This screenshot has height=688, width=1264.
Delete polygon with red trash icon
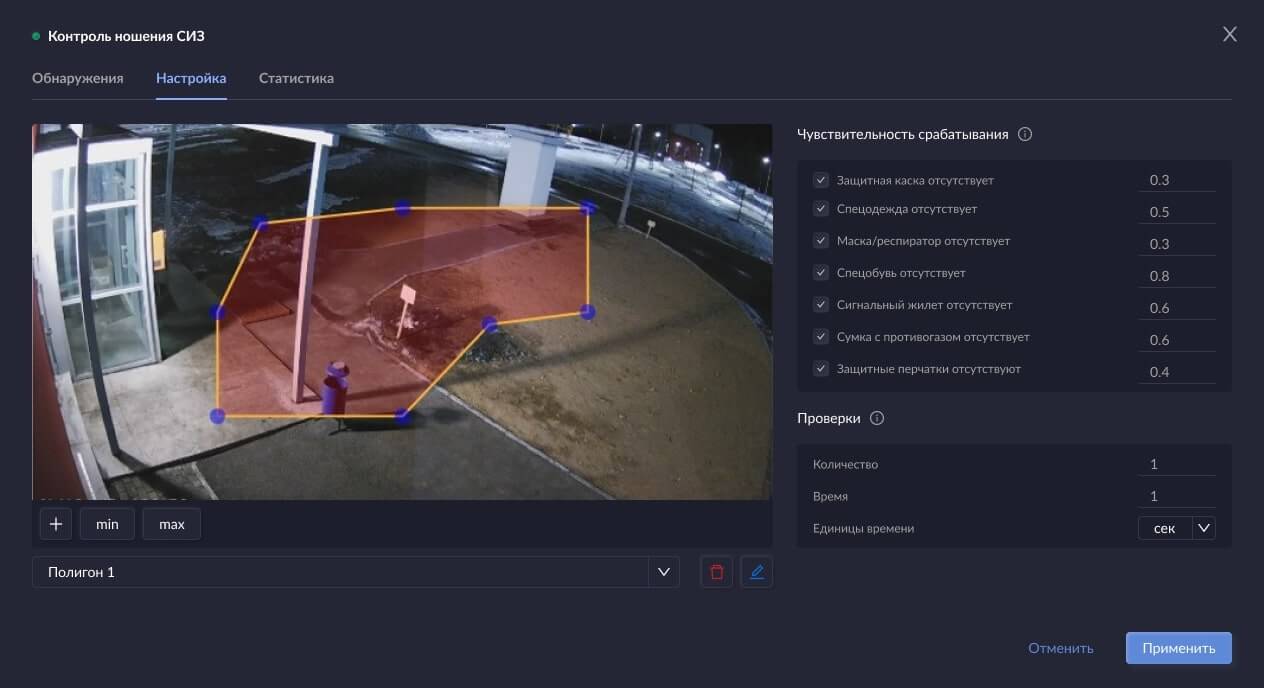click(x=716, y=572)
